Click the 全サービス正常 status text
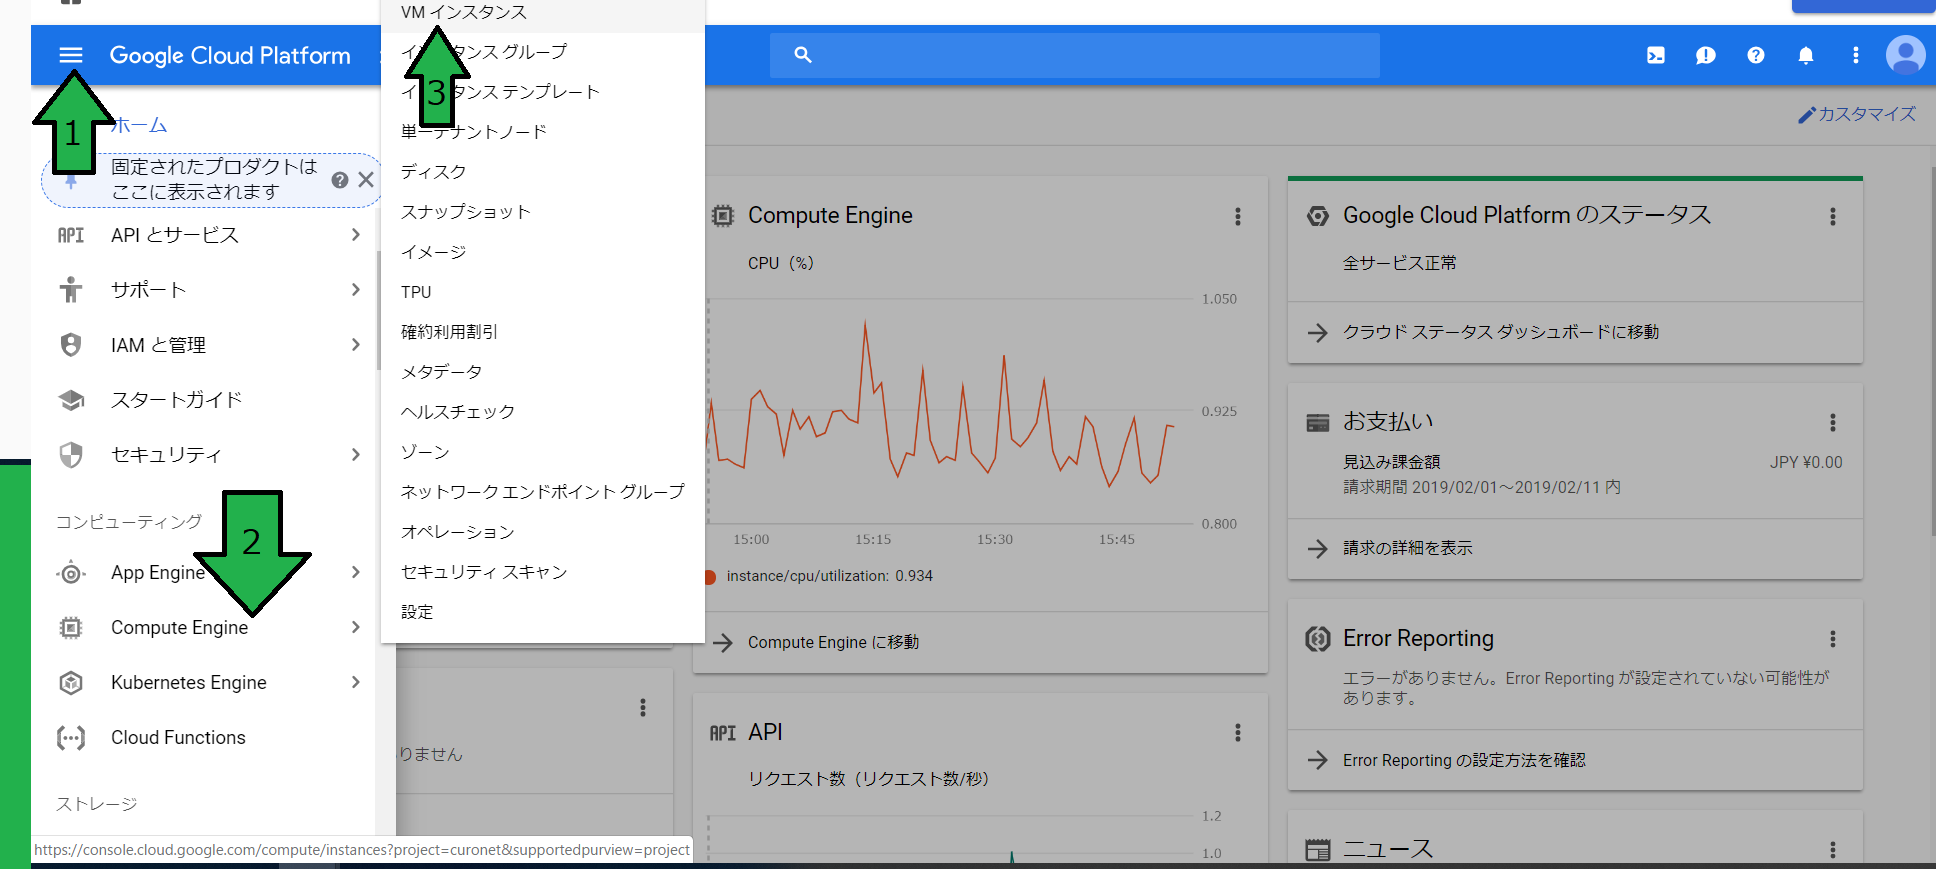Screen dimensions: 1936x869 tap(1399, 263)
